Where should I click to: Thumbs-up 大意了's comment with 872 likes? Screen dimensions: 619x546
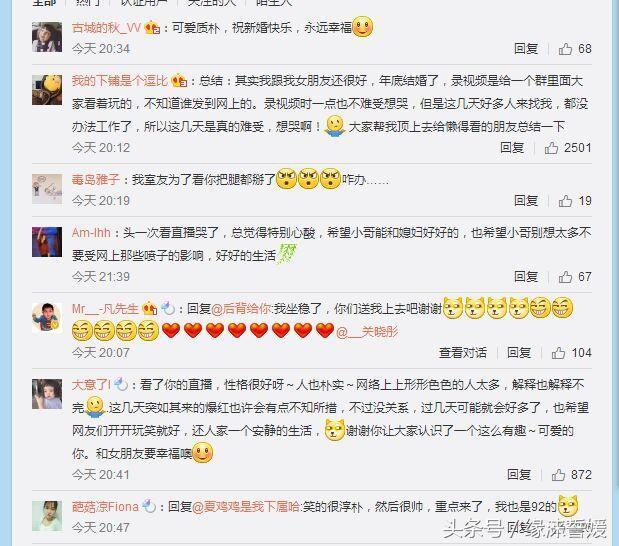coord(571,475)
